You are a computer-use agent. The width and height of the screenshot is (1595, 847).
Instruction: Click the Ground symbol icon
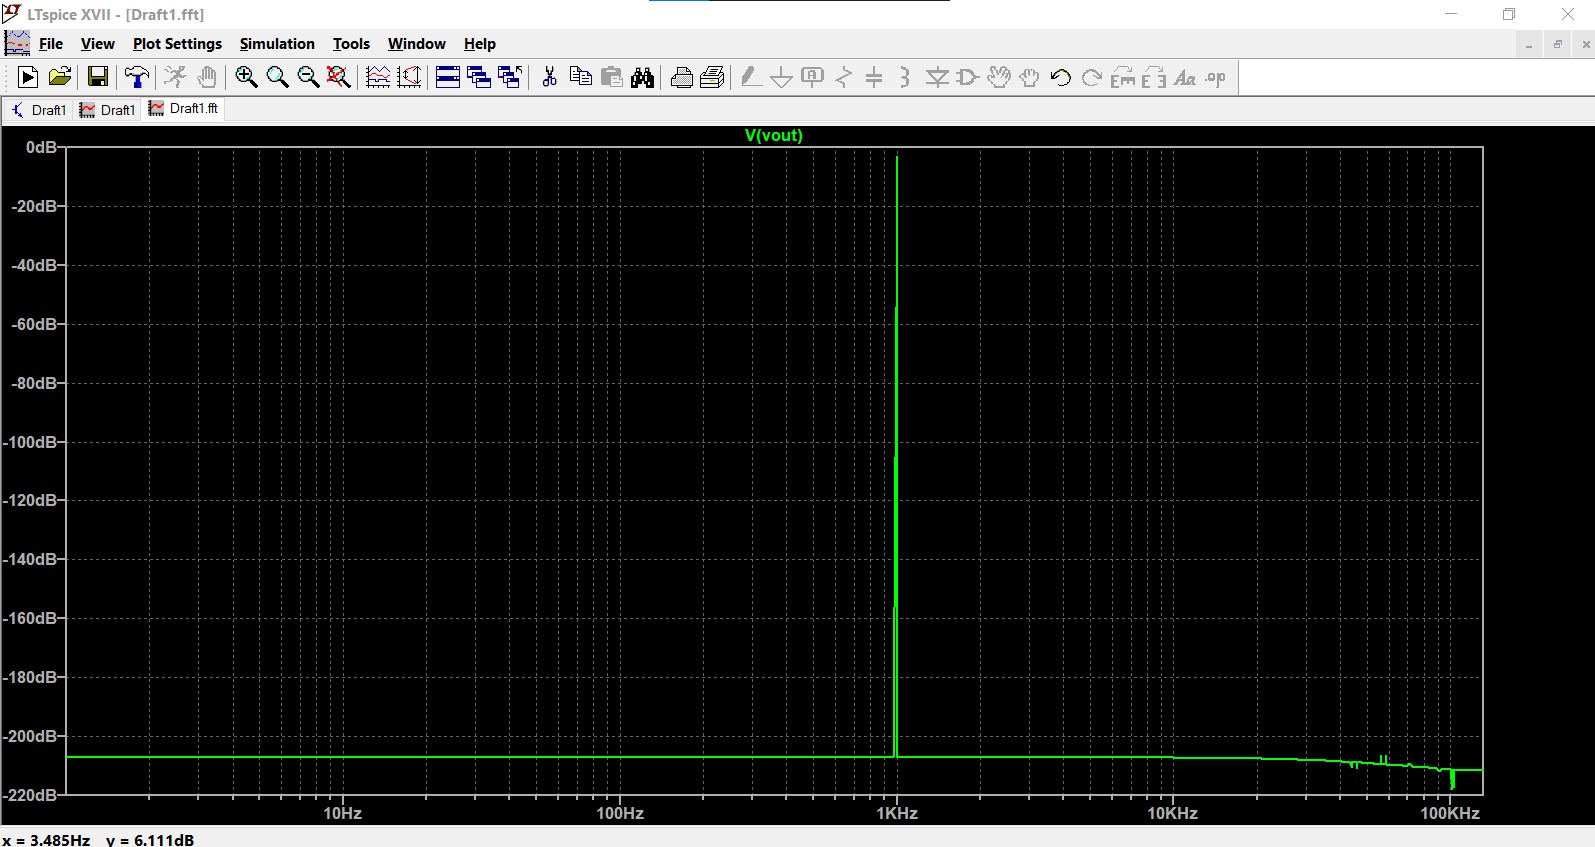coord(782,77)
